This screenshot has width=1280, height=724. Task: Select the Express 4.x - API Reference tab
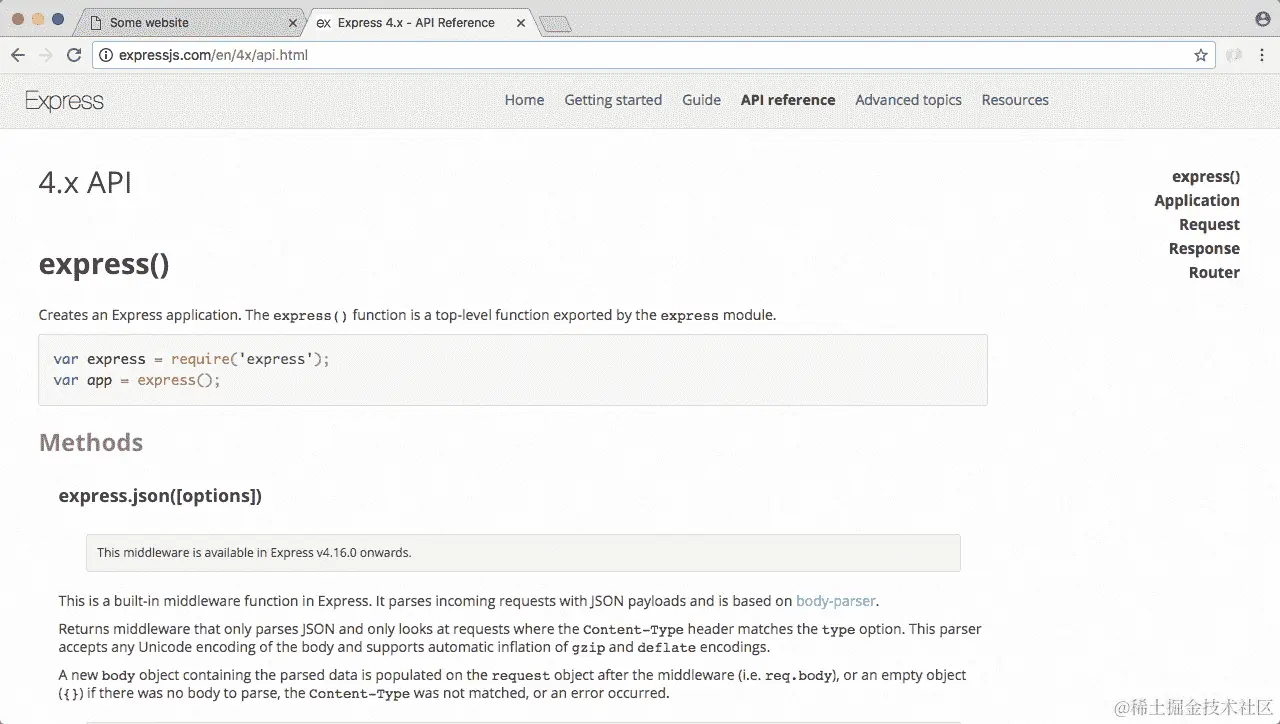pos(420,22)
